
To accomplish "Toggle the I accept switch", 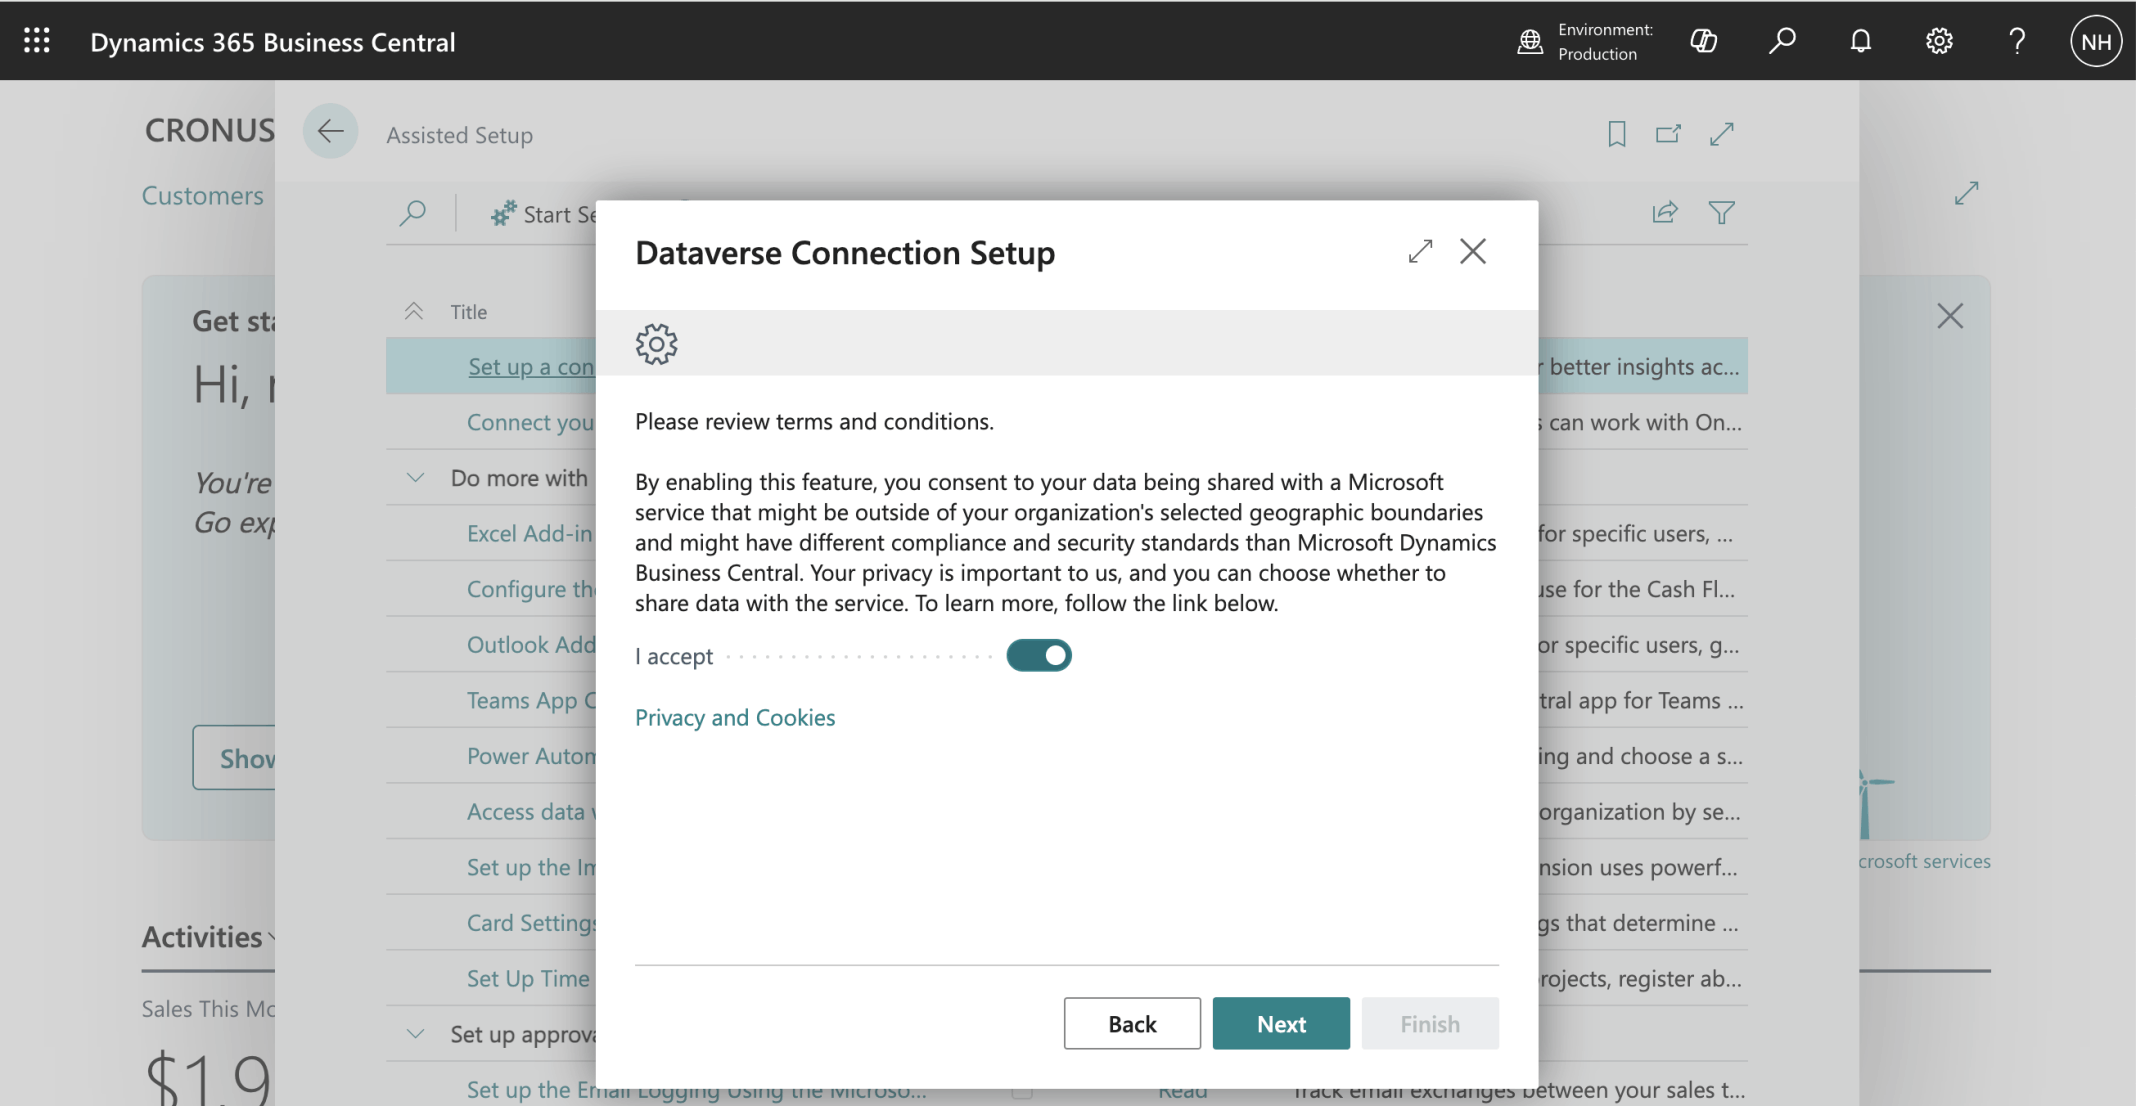I will click(1038, 656).
